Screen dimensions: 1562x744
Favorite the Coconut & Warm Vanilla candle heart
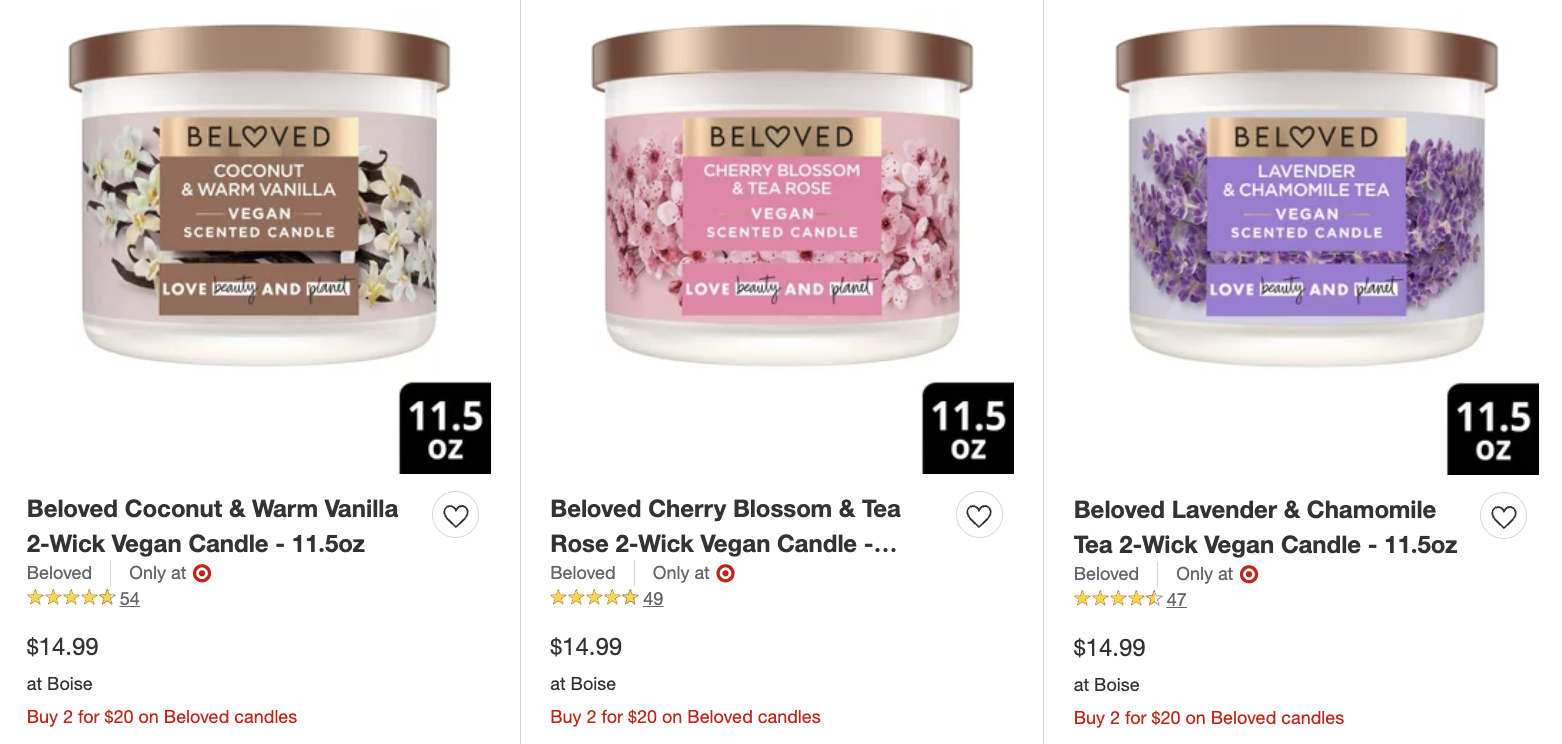pyautogui.click(x=455, y=516)
